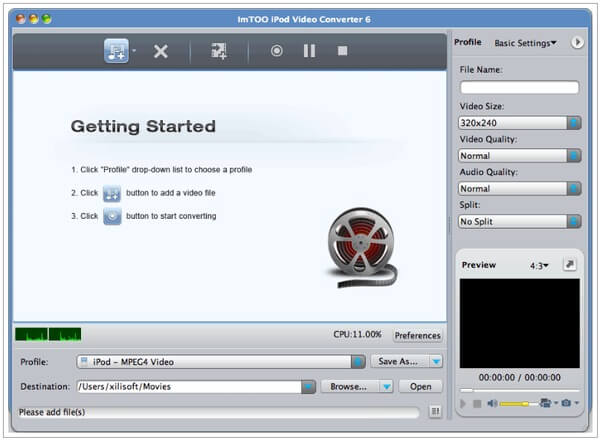The image size is (600, 440).
Task: Click the Add Profile toolbar icon
Action: pyautogui.click(x=219, y=51)
